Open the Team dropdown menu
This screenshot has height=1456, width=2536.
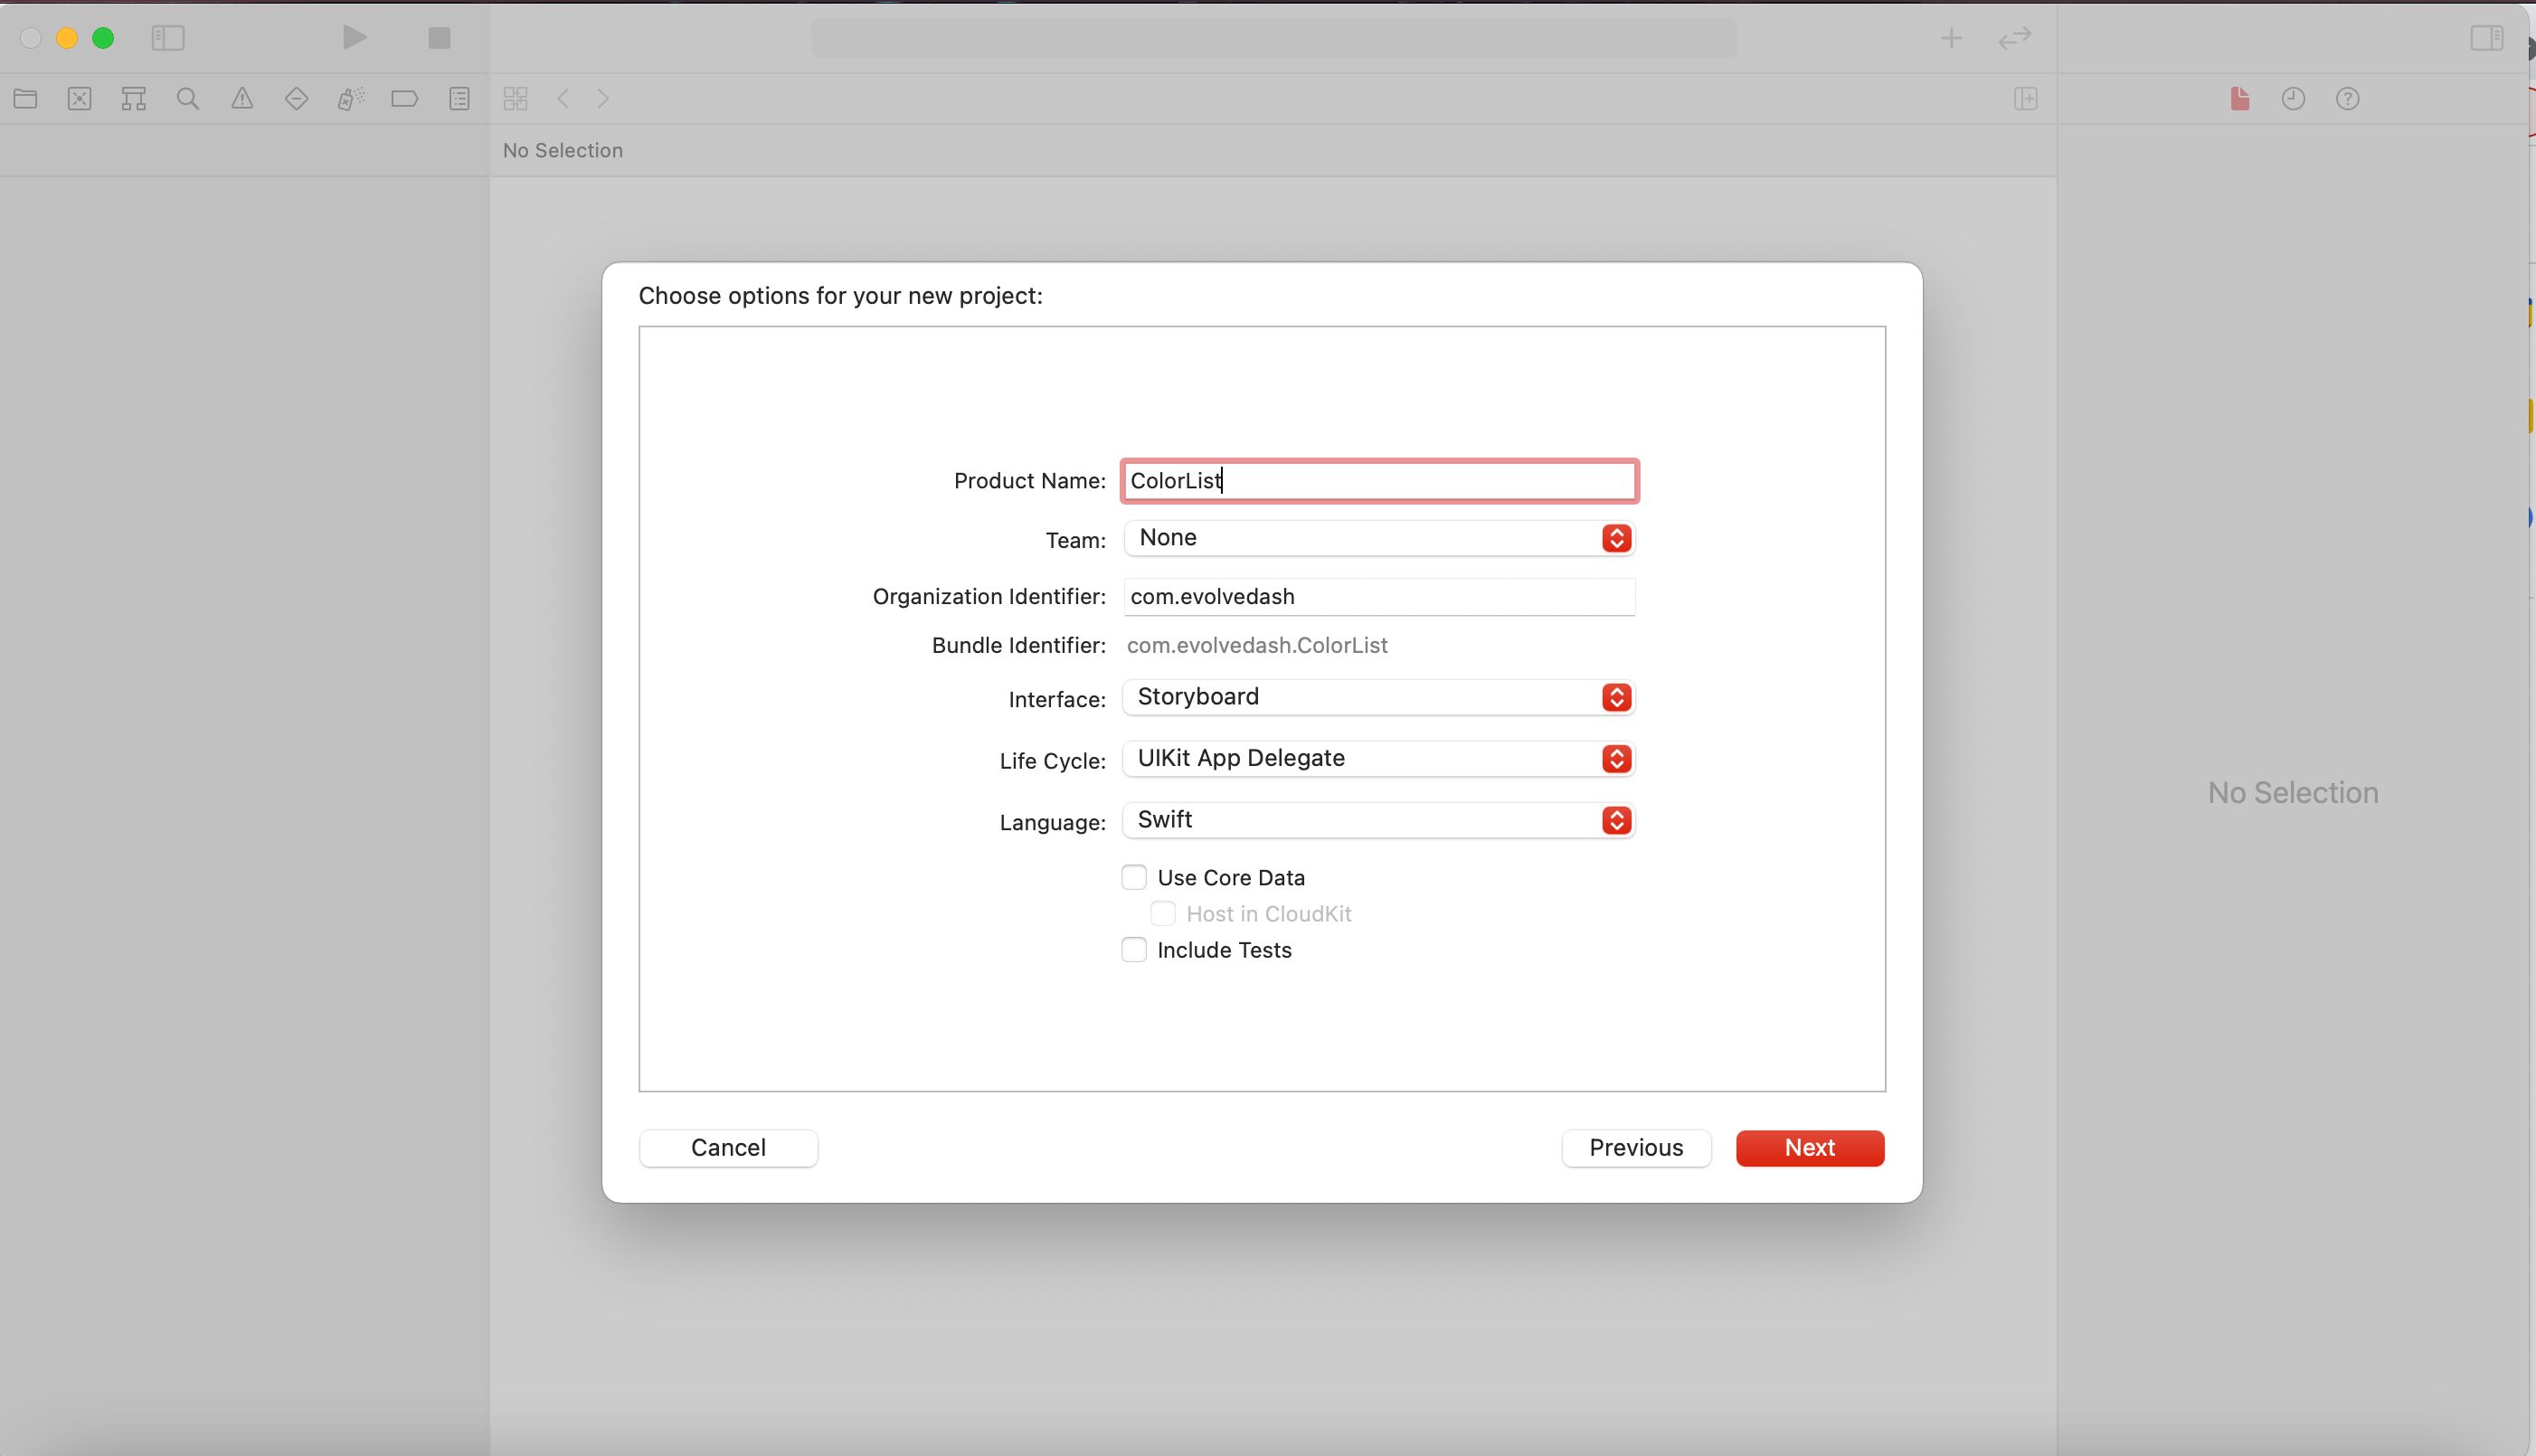[1378, 538]
